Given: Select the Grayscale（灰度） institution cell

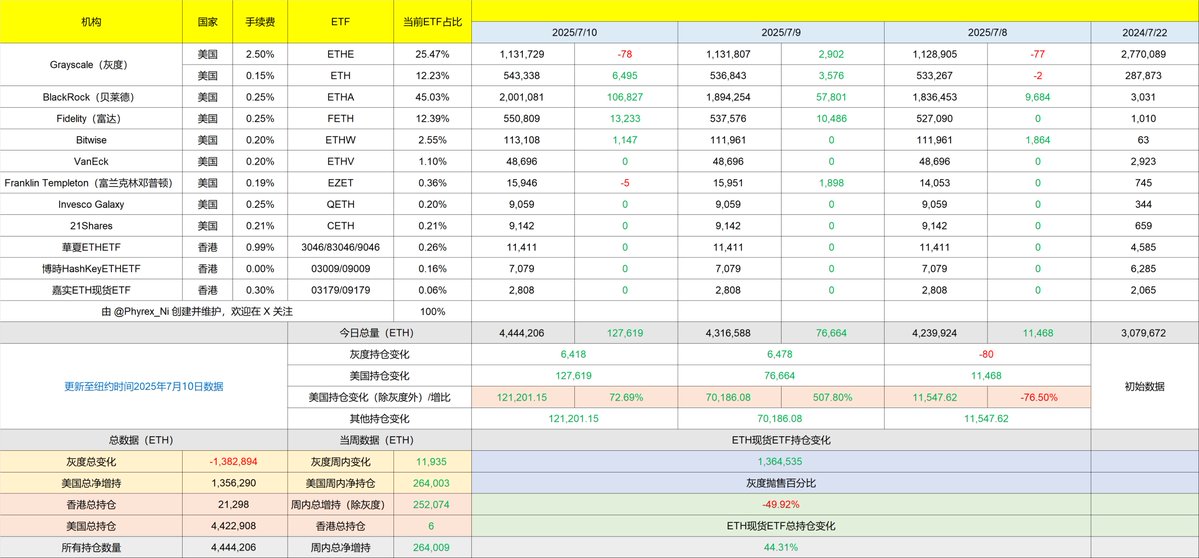Looking at the screenshot, I should [x=91, y=65].
